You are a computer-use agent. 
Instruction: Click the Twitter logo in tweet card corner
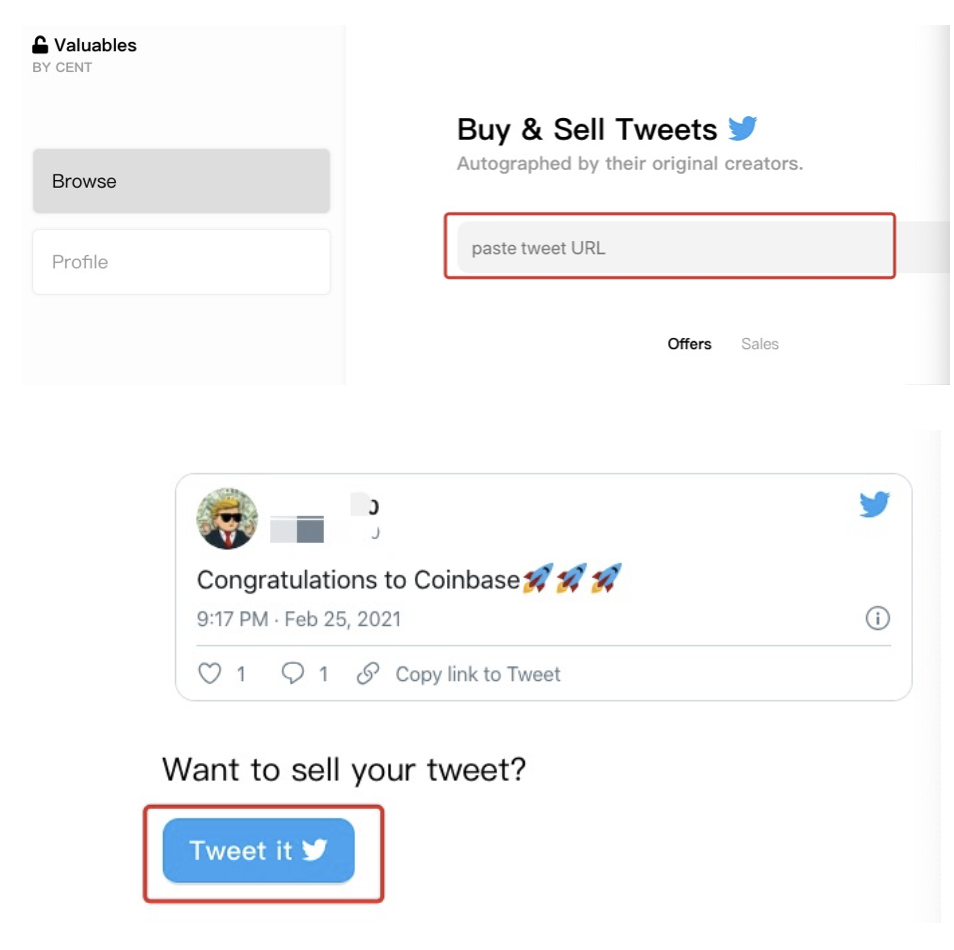coord(874,505)
